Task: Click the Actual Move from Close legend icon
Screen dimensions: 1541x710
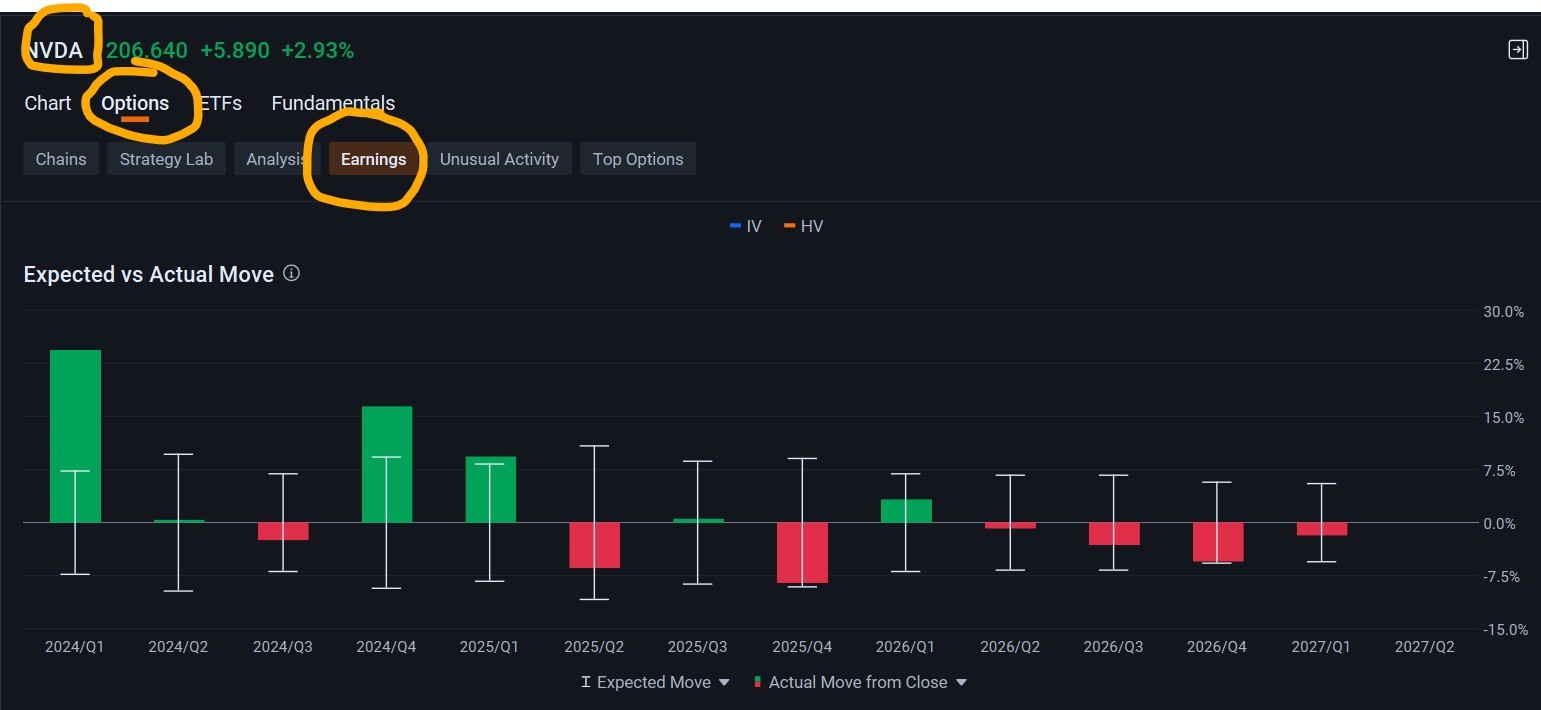Action: click(757, 682)
